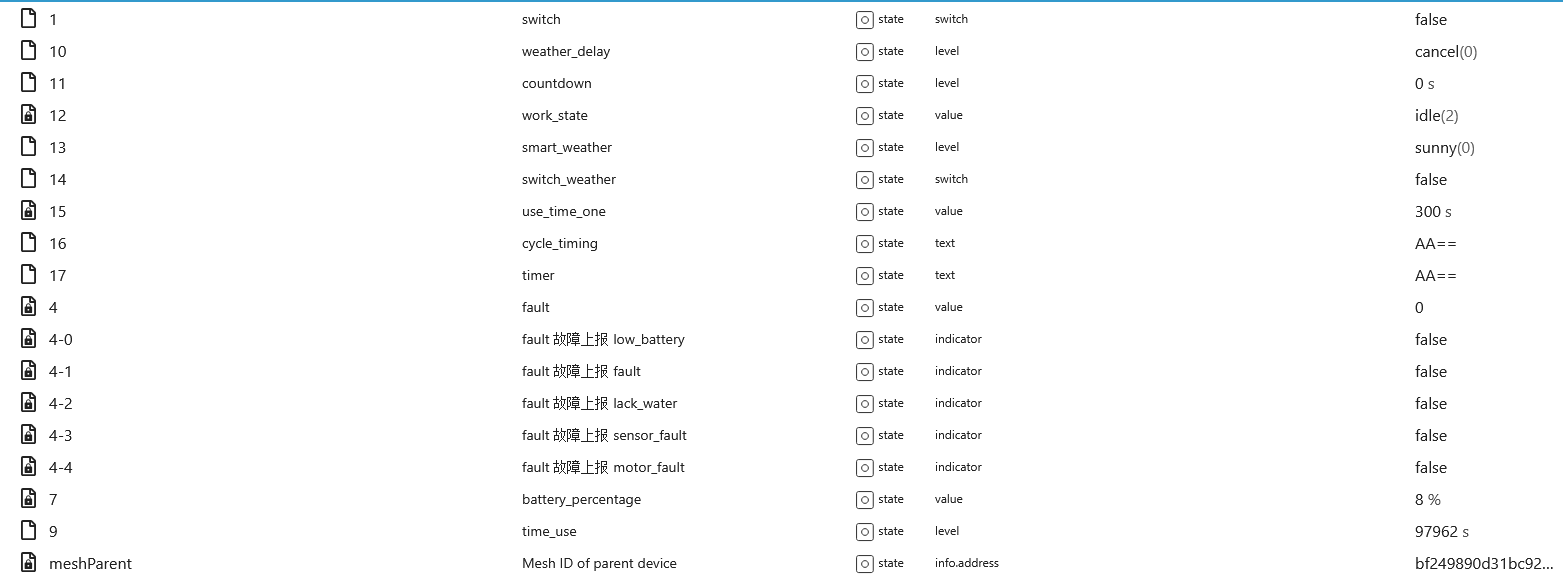Click the file icon for object 9

pyautogui.click(x=29, y=531)
